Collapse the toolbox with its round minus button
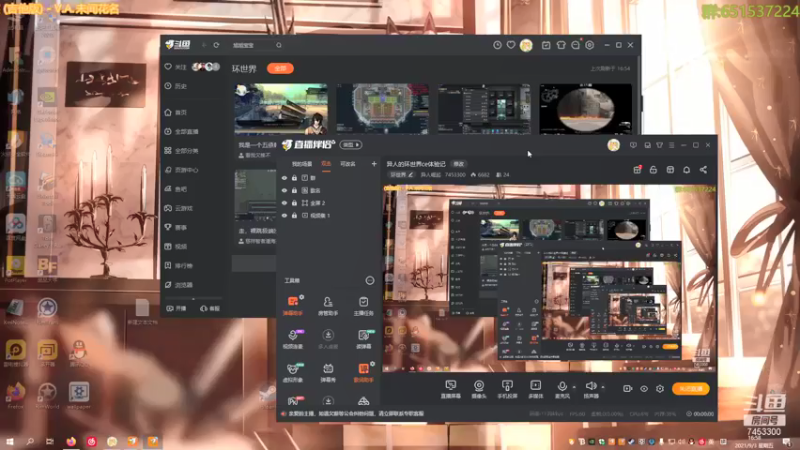Image resolution: width=800 pixels, height=450 pixels. [x=370, y=280]
